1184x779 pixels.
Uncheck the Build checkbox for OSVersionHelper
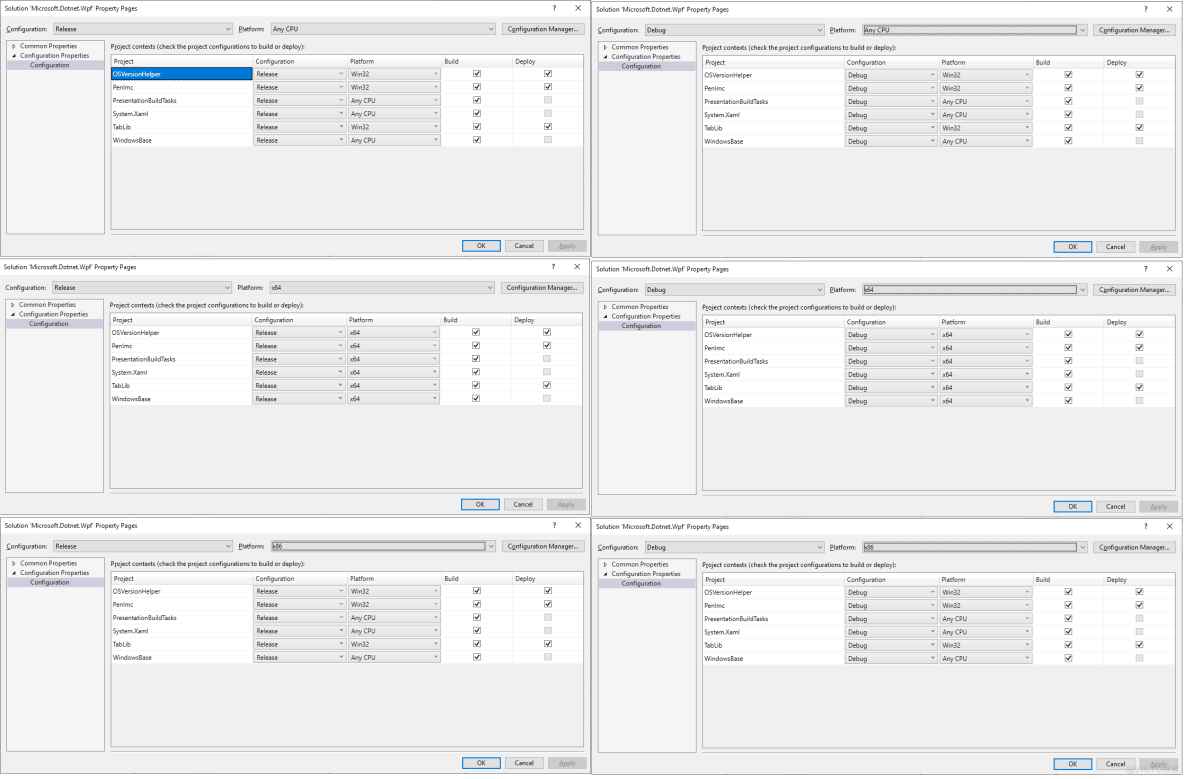click(477, 73)
